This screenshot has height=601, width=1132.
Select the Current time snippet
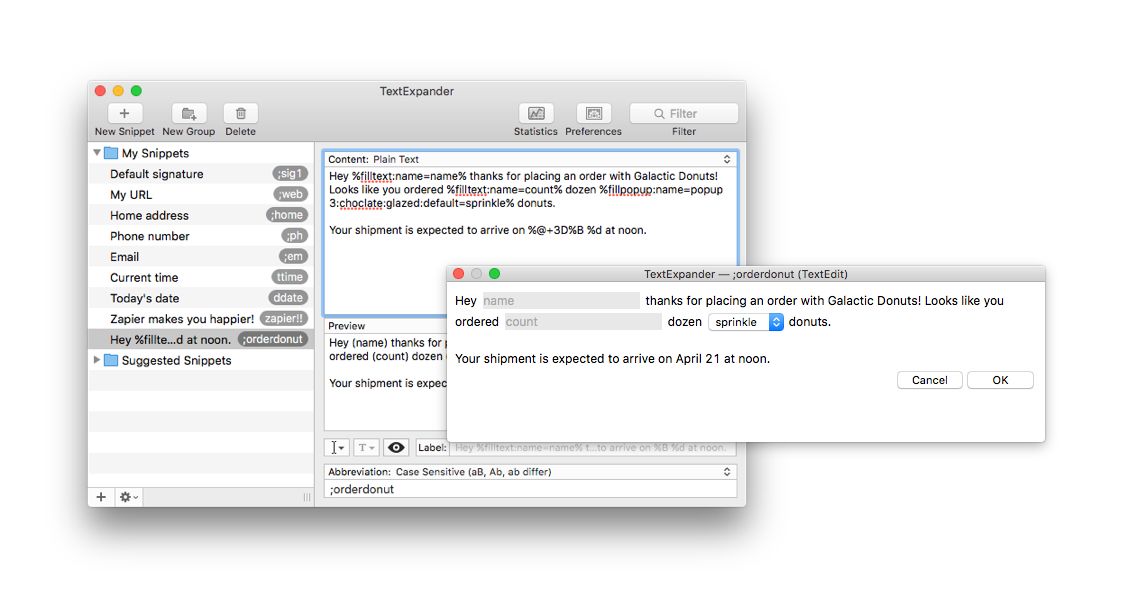pyautogui.click(x=201, y=277)
